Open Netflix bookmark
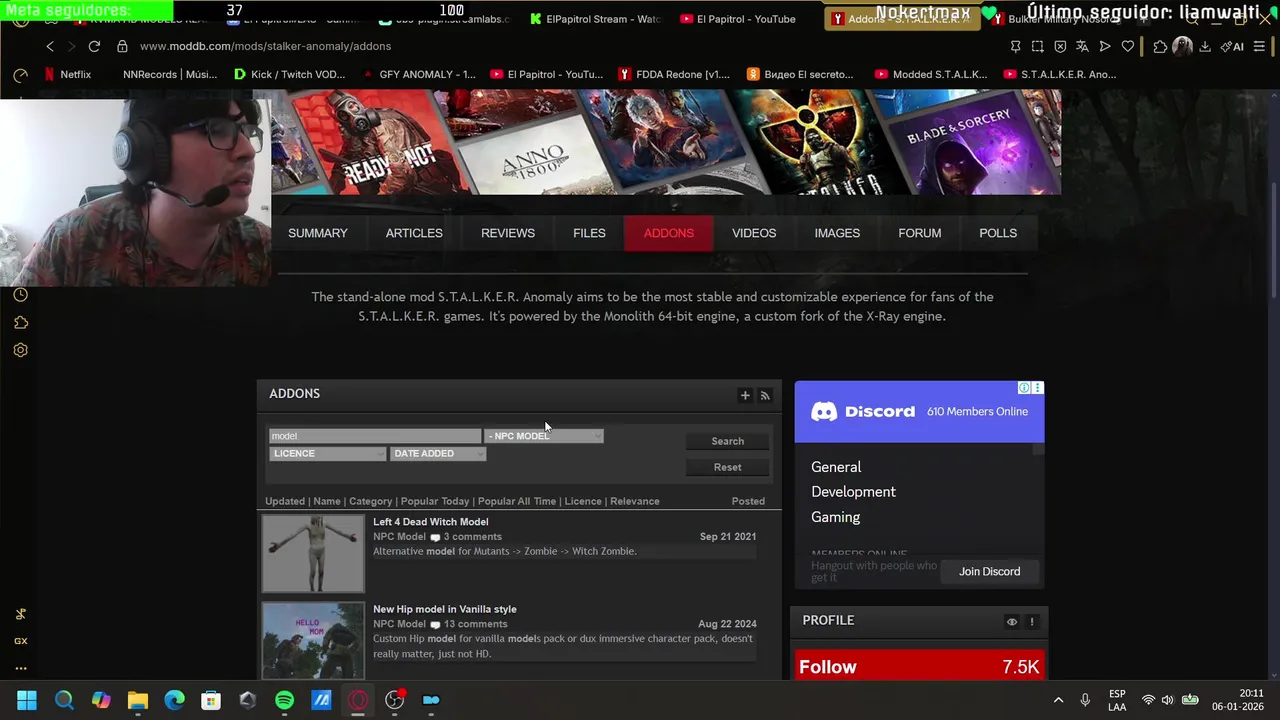1280x720 pixels. click(x=67, y=74)
